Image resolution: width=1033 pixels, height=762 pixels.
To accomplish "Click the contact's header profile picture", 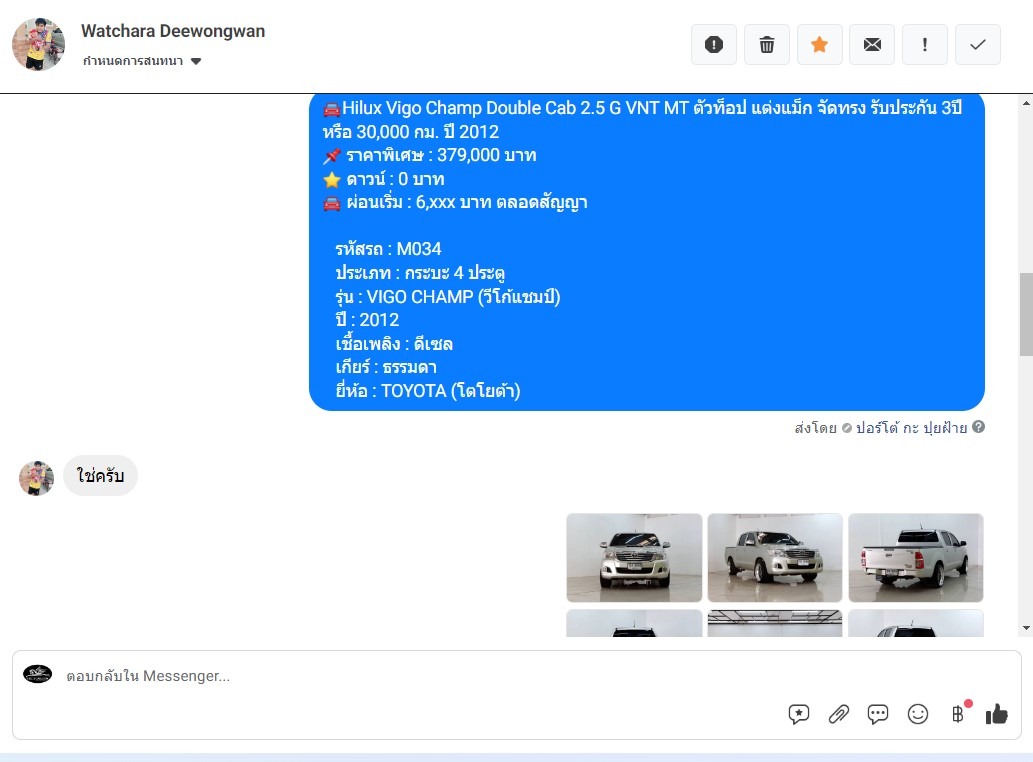I will click(39, 44).
